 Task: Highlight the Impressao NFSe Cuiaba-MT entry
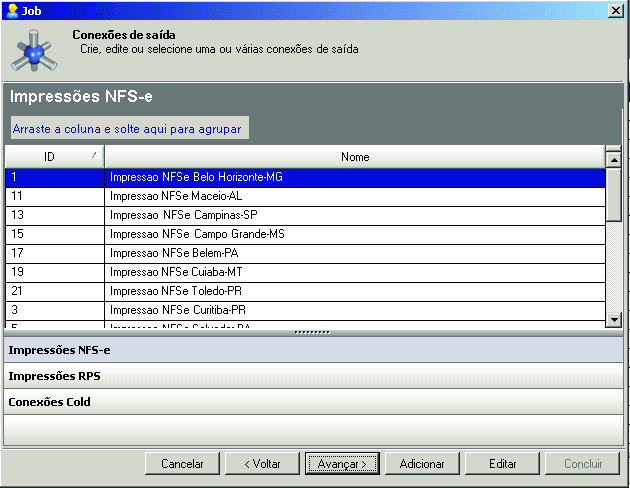[x=354, y=272]
